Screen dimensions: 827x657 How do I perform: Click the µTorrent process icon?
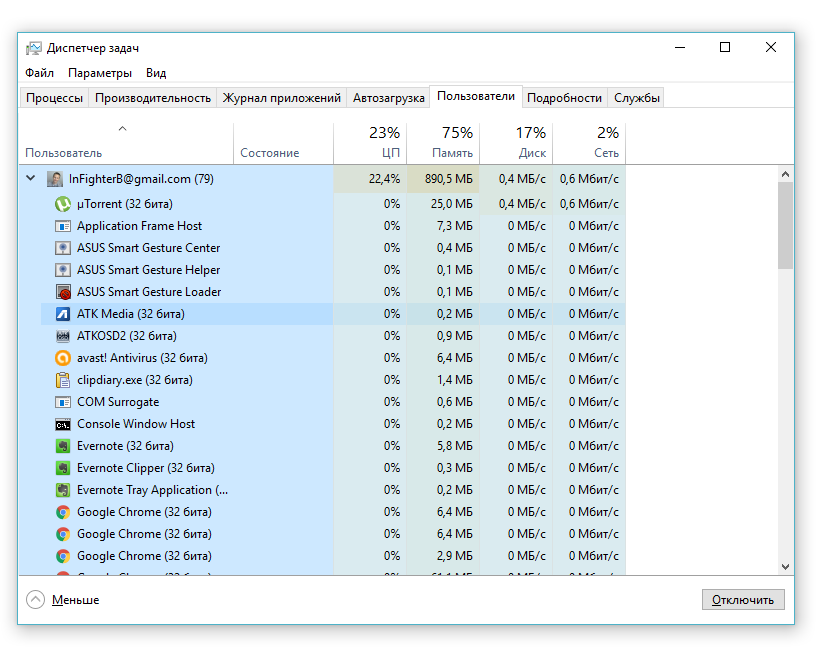click(63, 204)
